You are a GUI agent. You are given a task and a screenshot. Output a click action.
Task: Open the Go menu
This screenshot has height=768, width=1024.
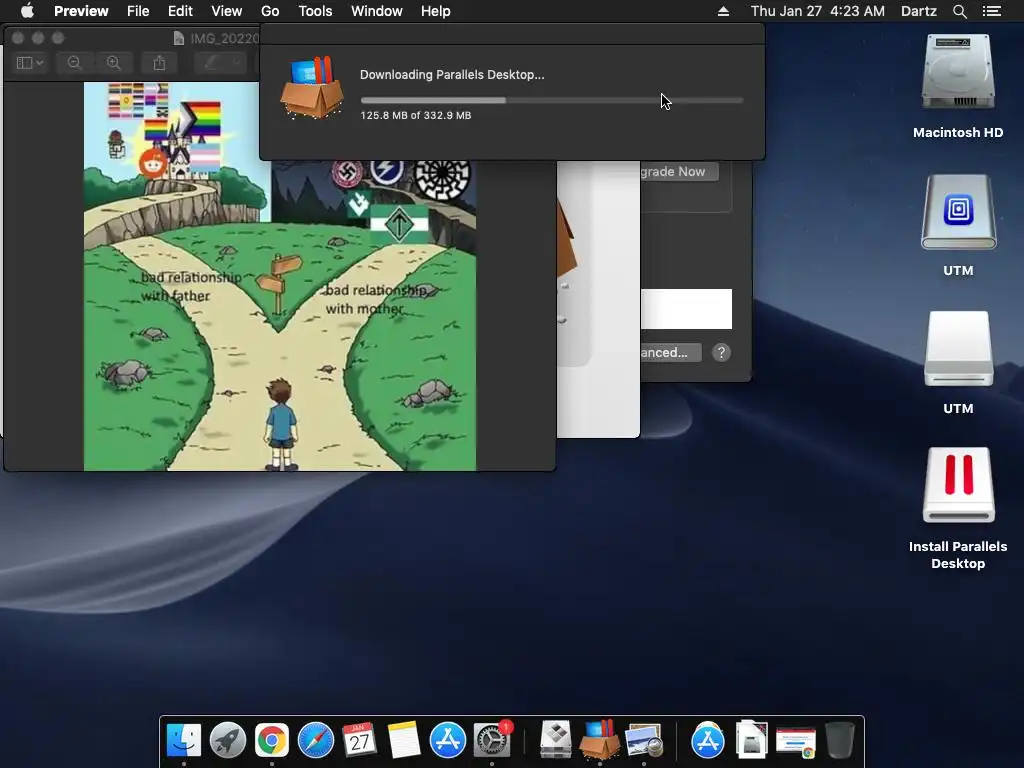(x=270, y=11)
